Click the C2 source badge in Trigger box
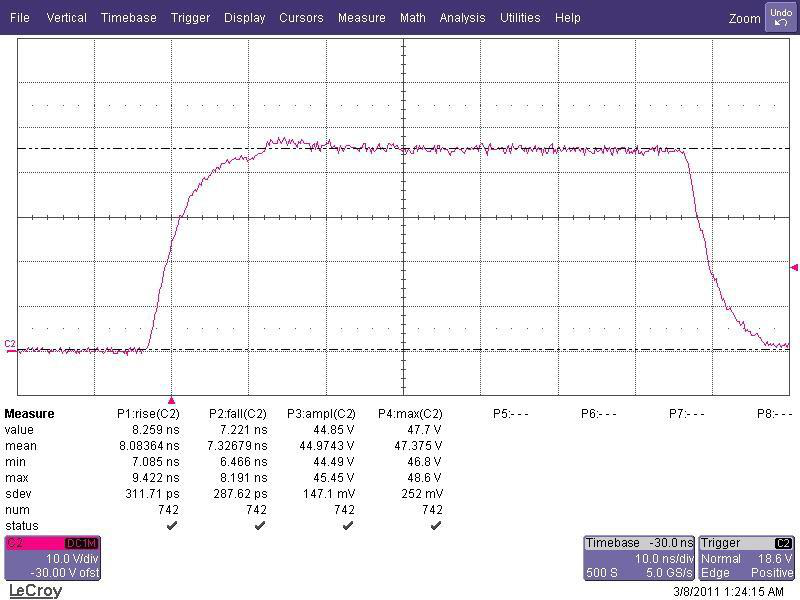The image size is (800, 600). 783,543
